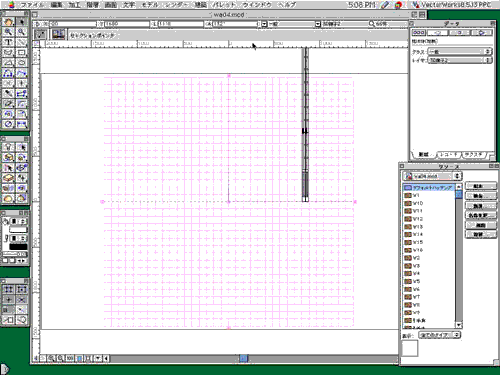Image resolution: width=500 pixels, height=375 pixels.
Task: Click the first button beside resource list
Action: pos(480,186)
